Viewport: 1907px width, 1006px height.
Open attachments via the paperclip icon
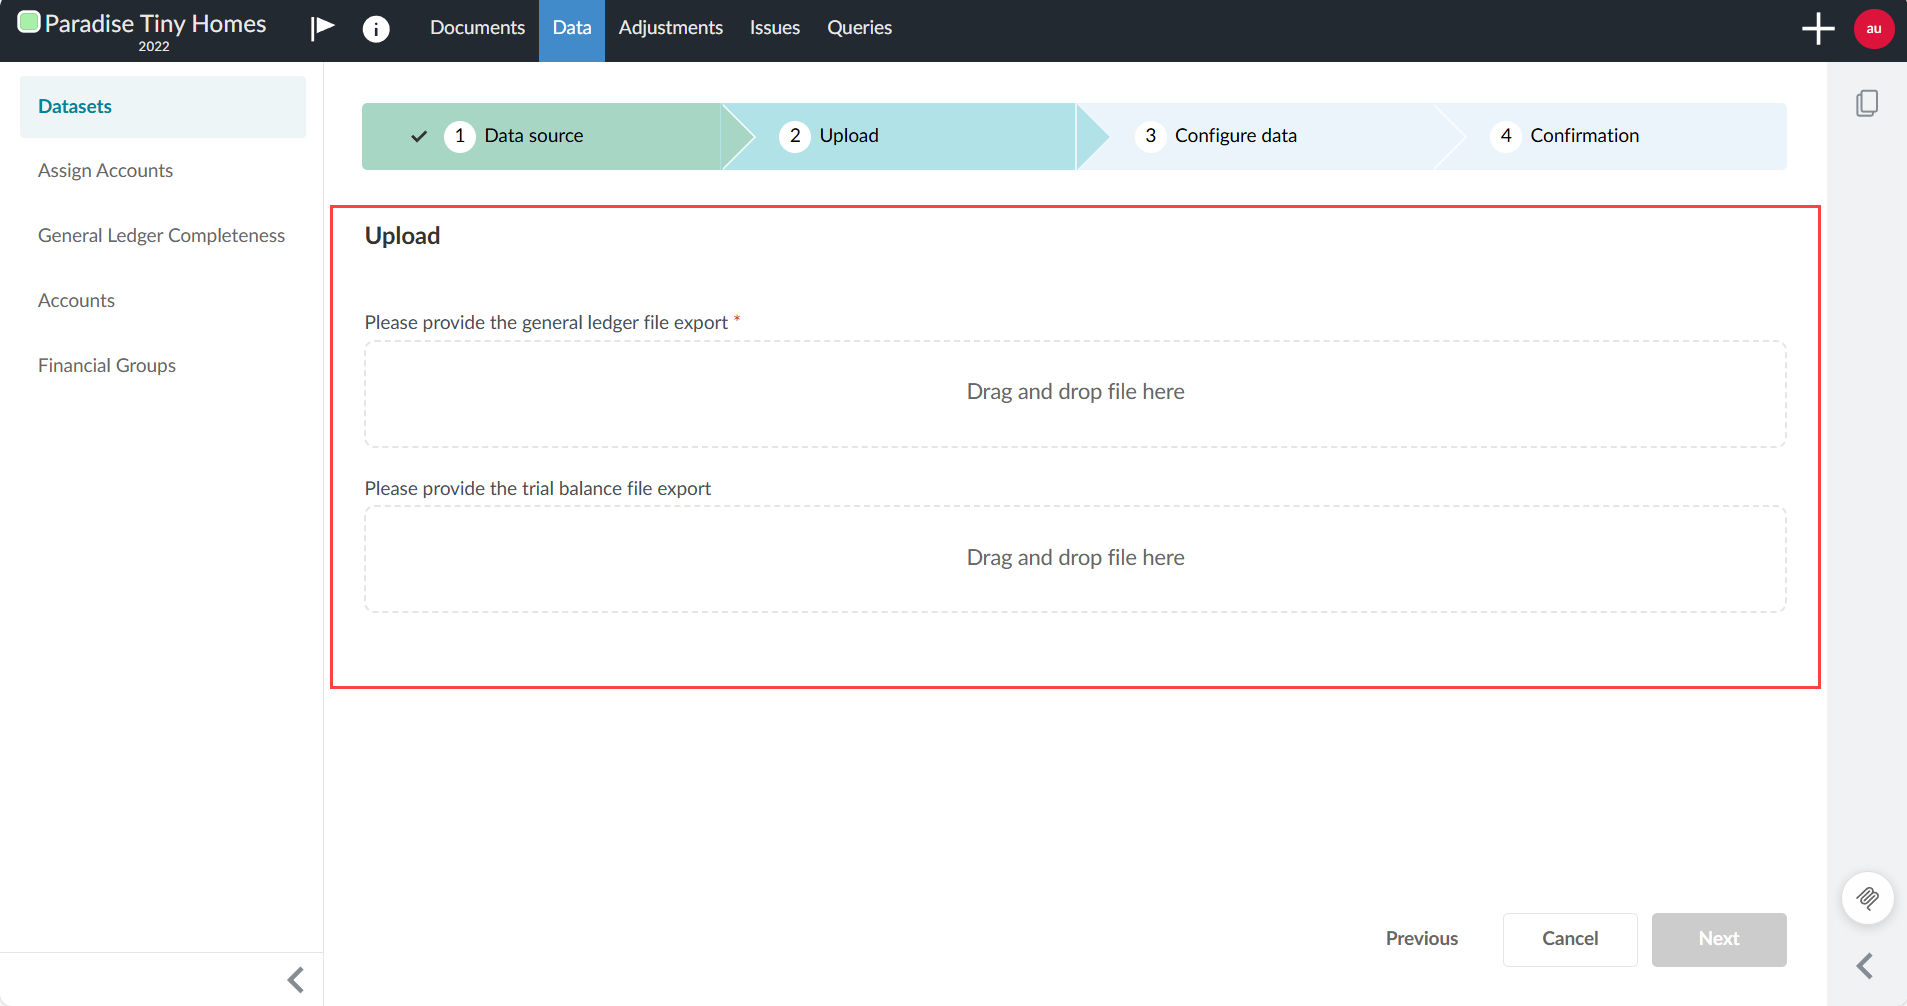pyautogui.click(x=1868, y=898)
